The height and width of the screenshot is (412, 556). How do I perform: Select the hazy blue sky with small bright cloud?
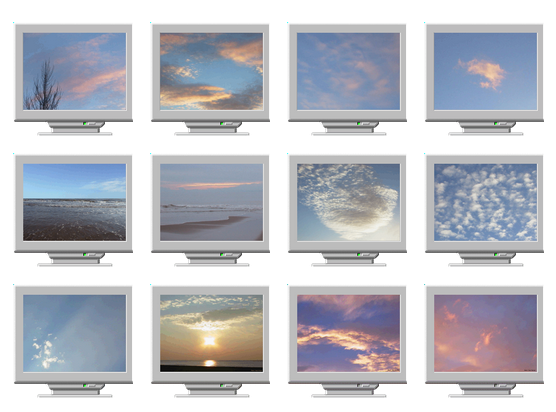pyautogui.click(x=74, y=333)
